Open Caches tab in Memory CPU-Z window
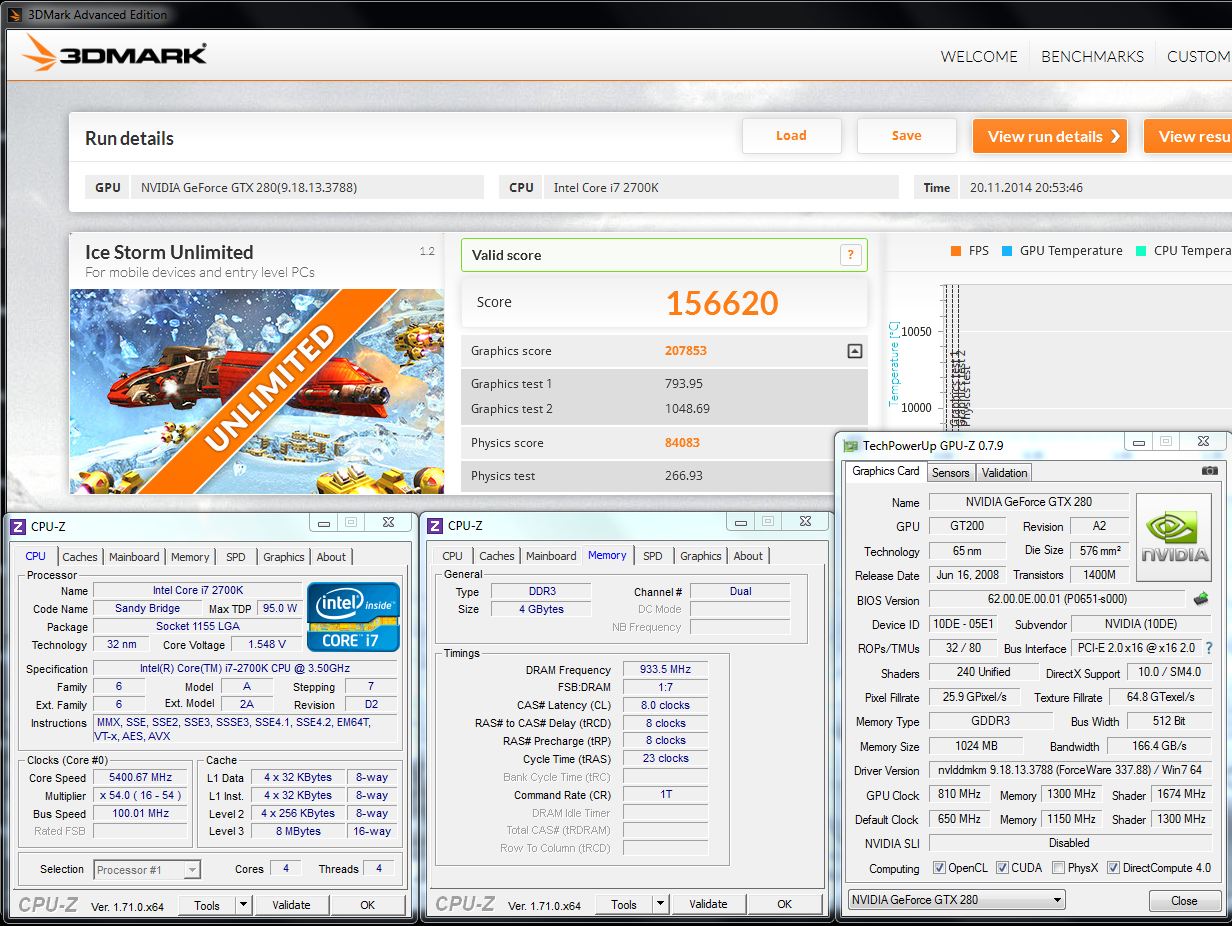The height and width of the screenshot is (926, 1232). tap(497, 556)
